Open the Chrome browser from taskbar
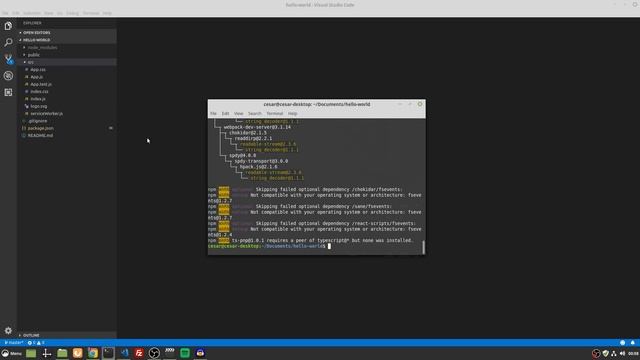640x360 pixels. [93, 353]
